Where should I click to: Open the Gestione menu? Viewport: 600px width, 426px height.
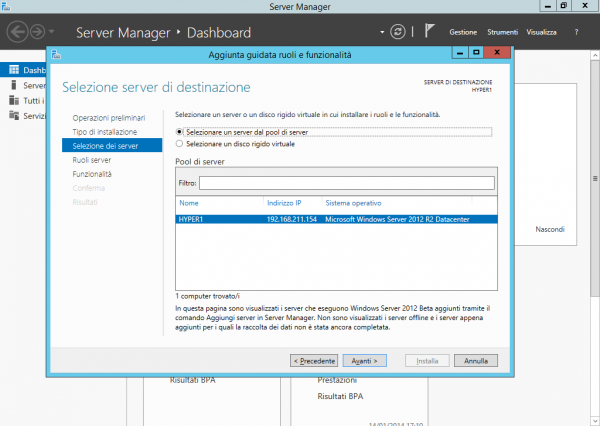pos(463,32)
